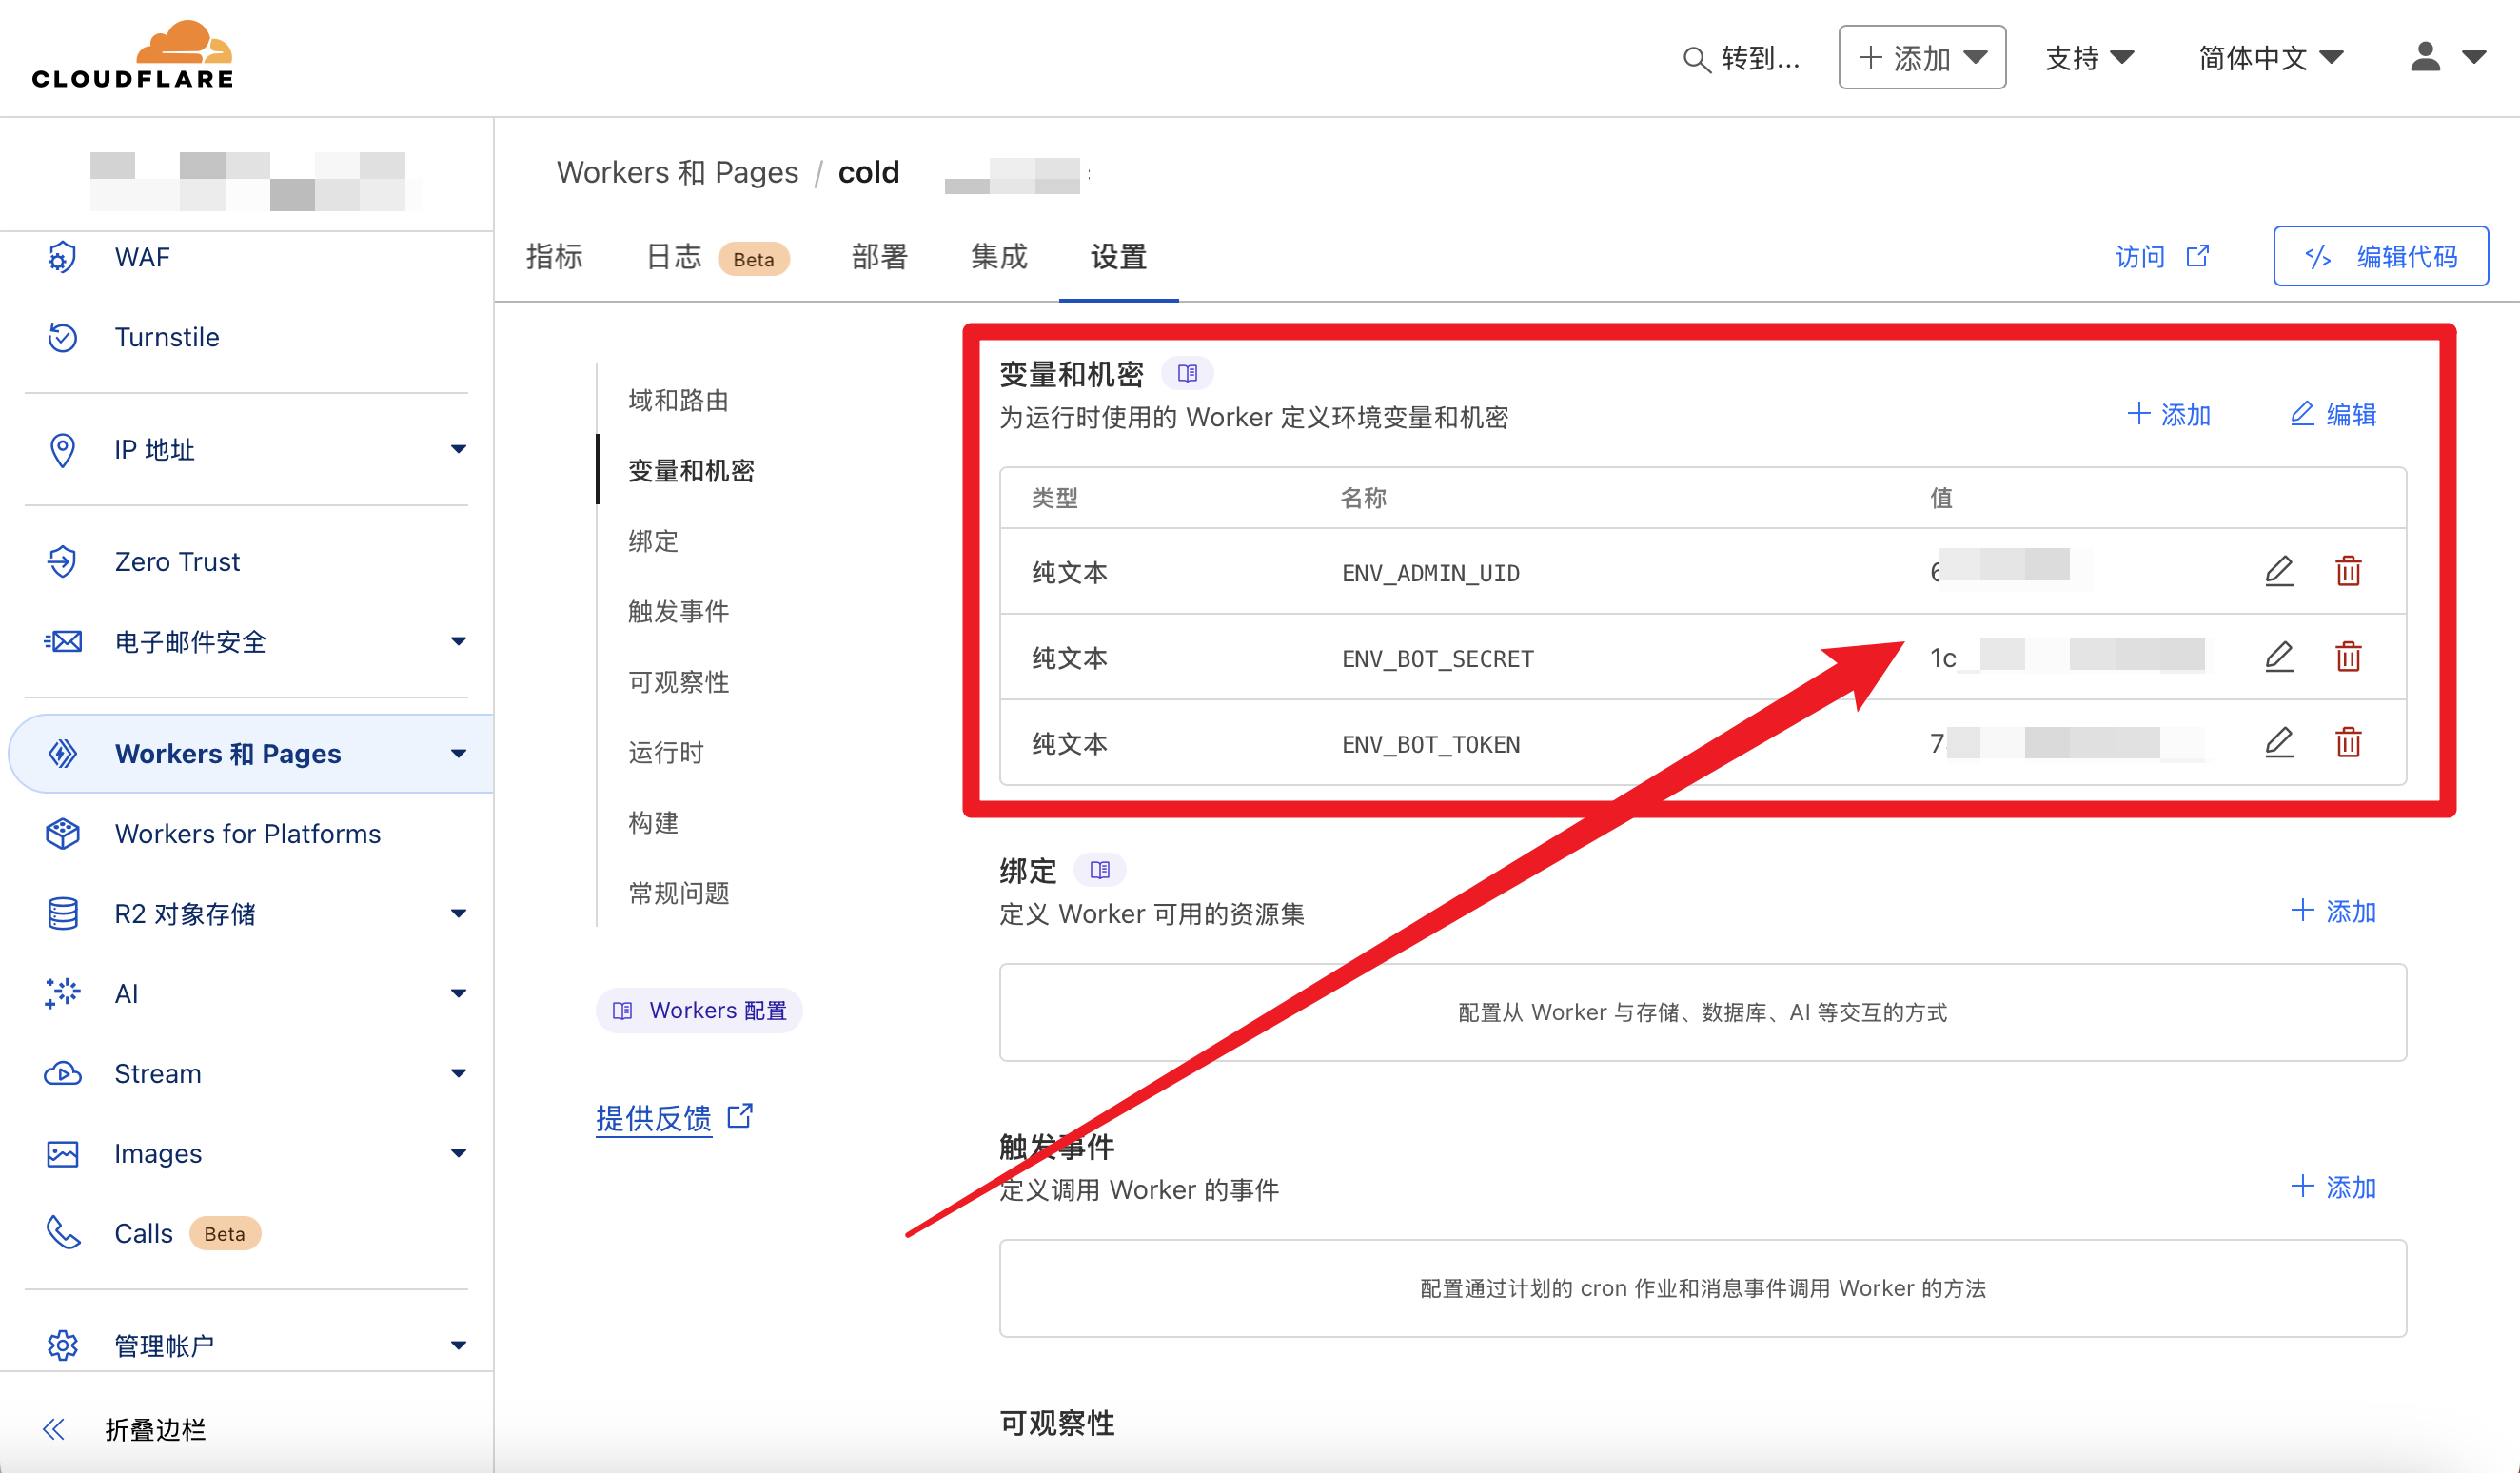Switch to the 集成 tab

tap(999, 257)
